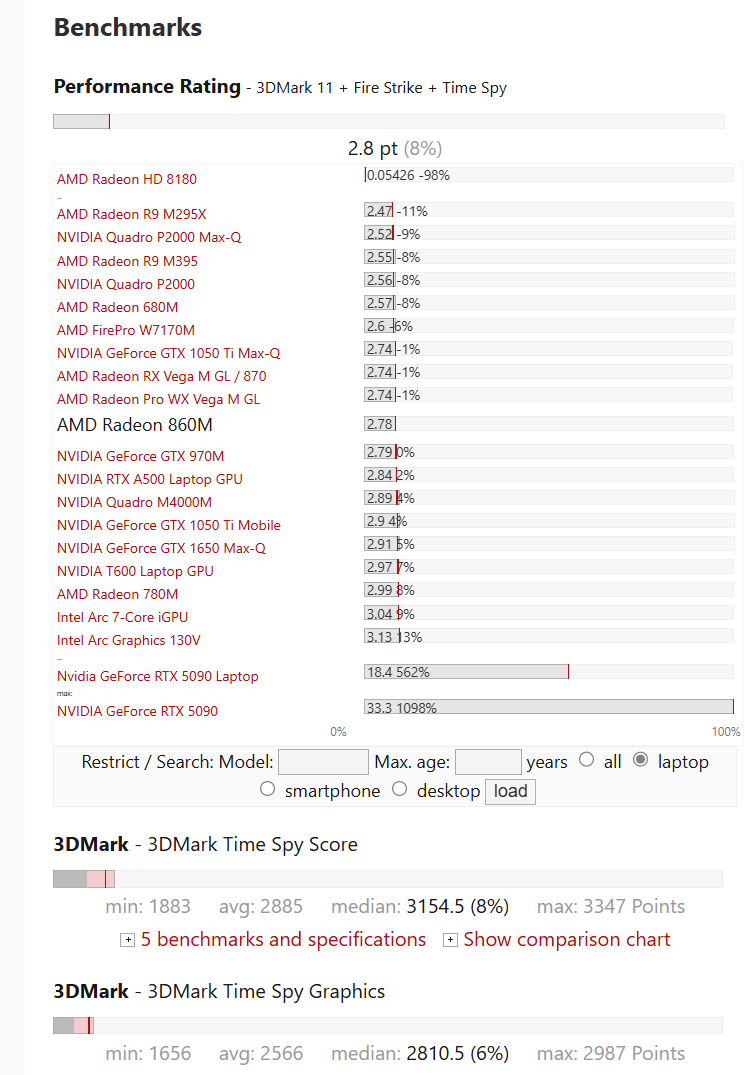745x1075 pixels.
Task: Open NVIDIA GeForce GTX 970M link
Action: coord(141,456)
